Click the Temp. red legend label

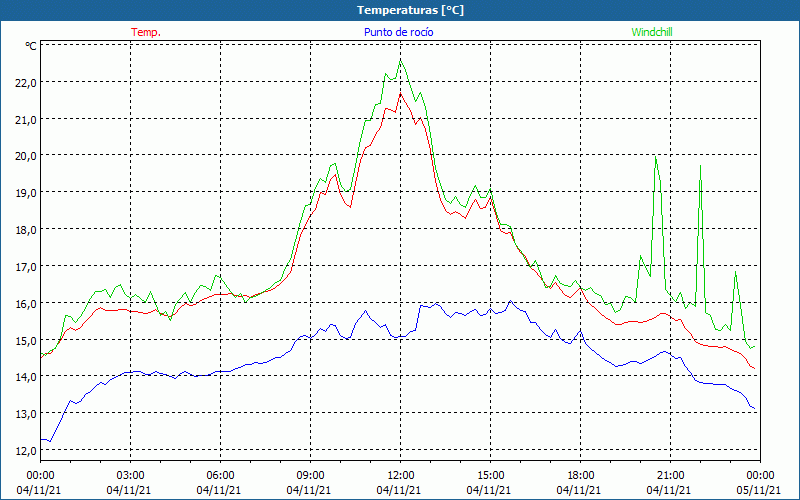click(x=146, y=32)
